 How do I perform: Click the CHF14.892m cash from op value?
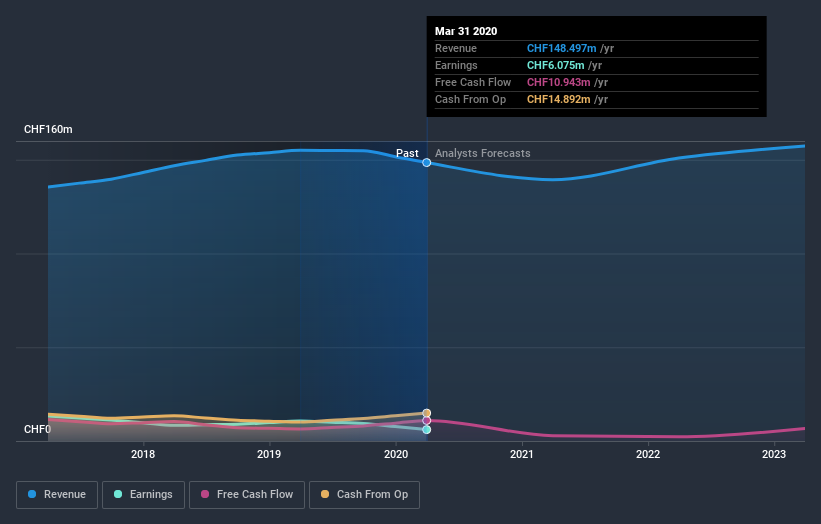click(x=559, y=99)
